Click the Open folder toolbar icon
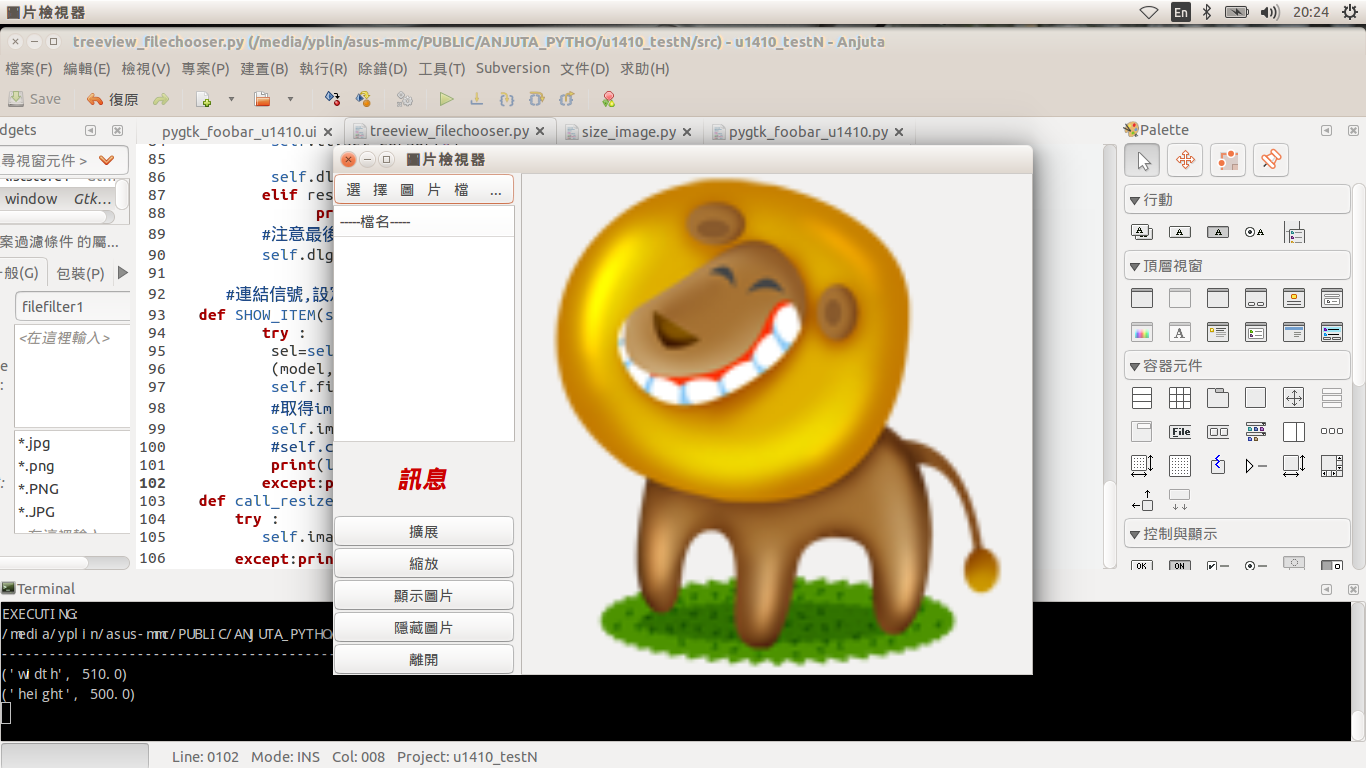The image size is (1366, 768). coord(262,99)
